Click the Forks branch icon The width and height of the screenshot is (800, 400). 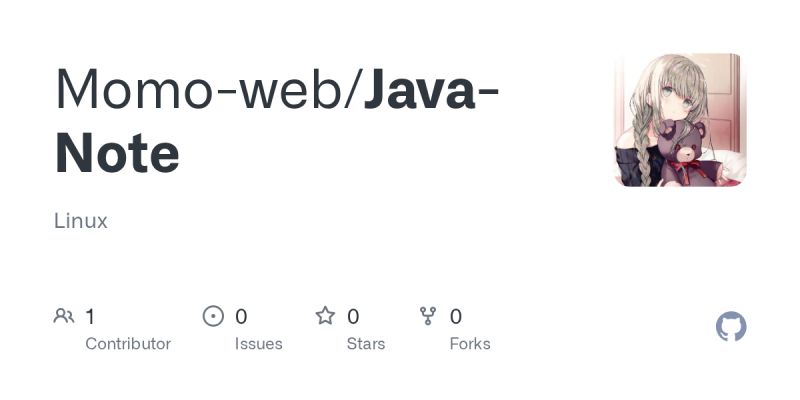pyautogui.click(x=428, y=316)
